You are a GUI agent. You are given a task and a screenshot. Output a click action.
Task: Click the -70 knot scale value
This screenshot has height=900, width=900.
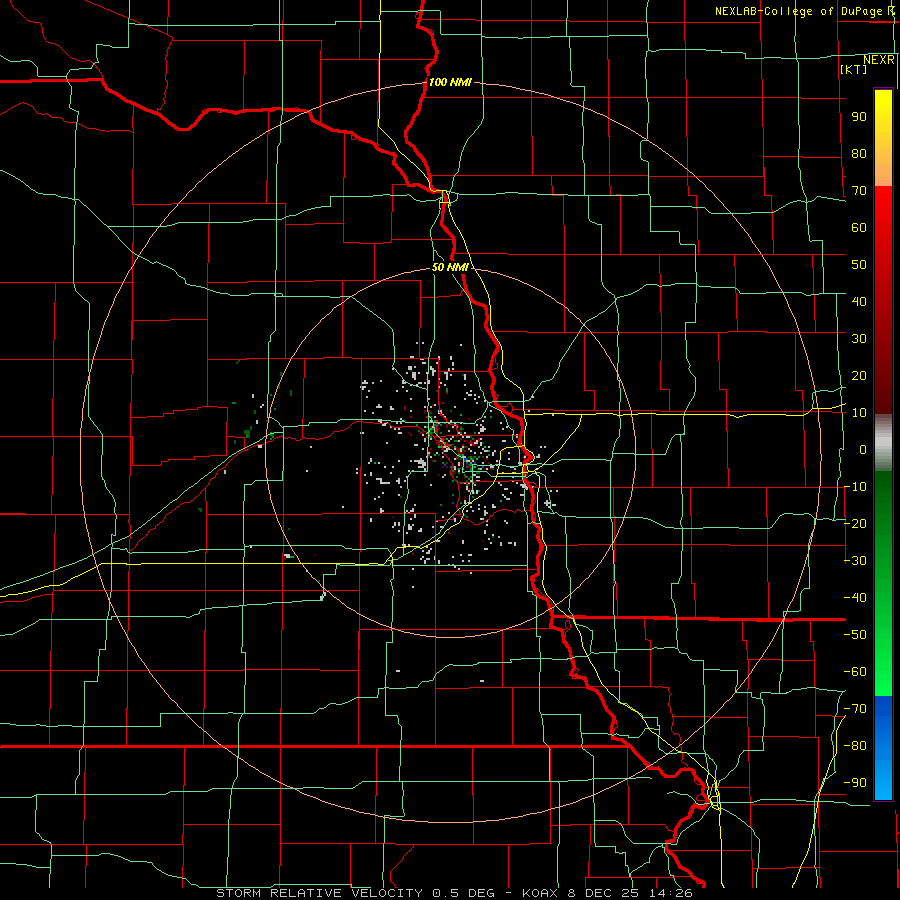click(855, 709)
